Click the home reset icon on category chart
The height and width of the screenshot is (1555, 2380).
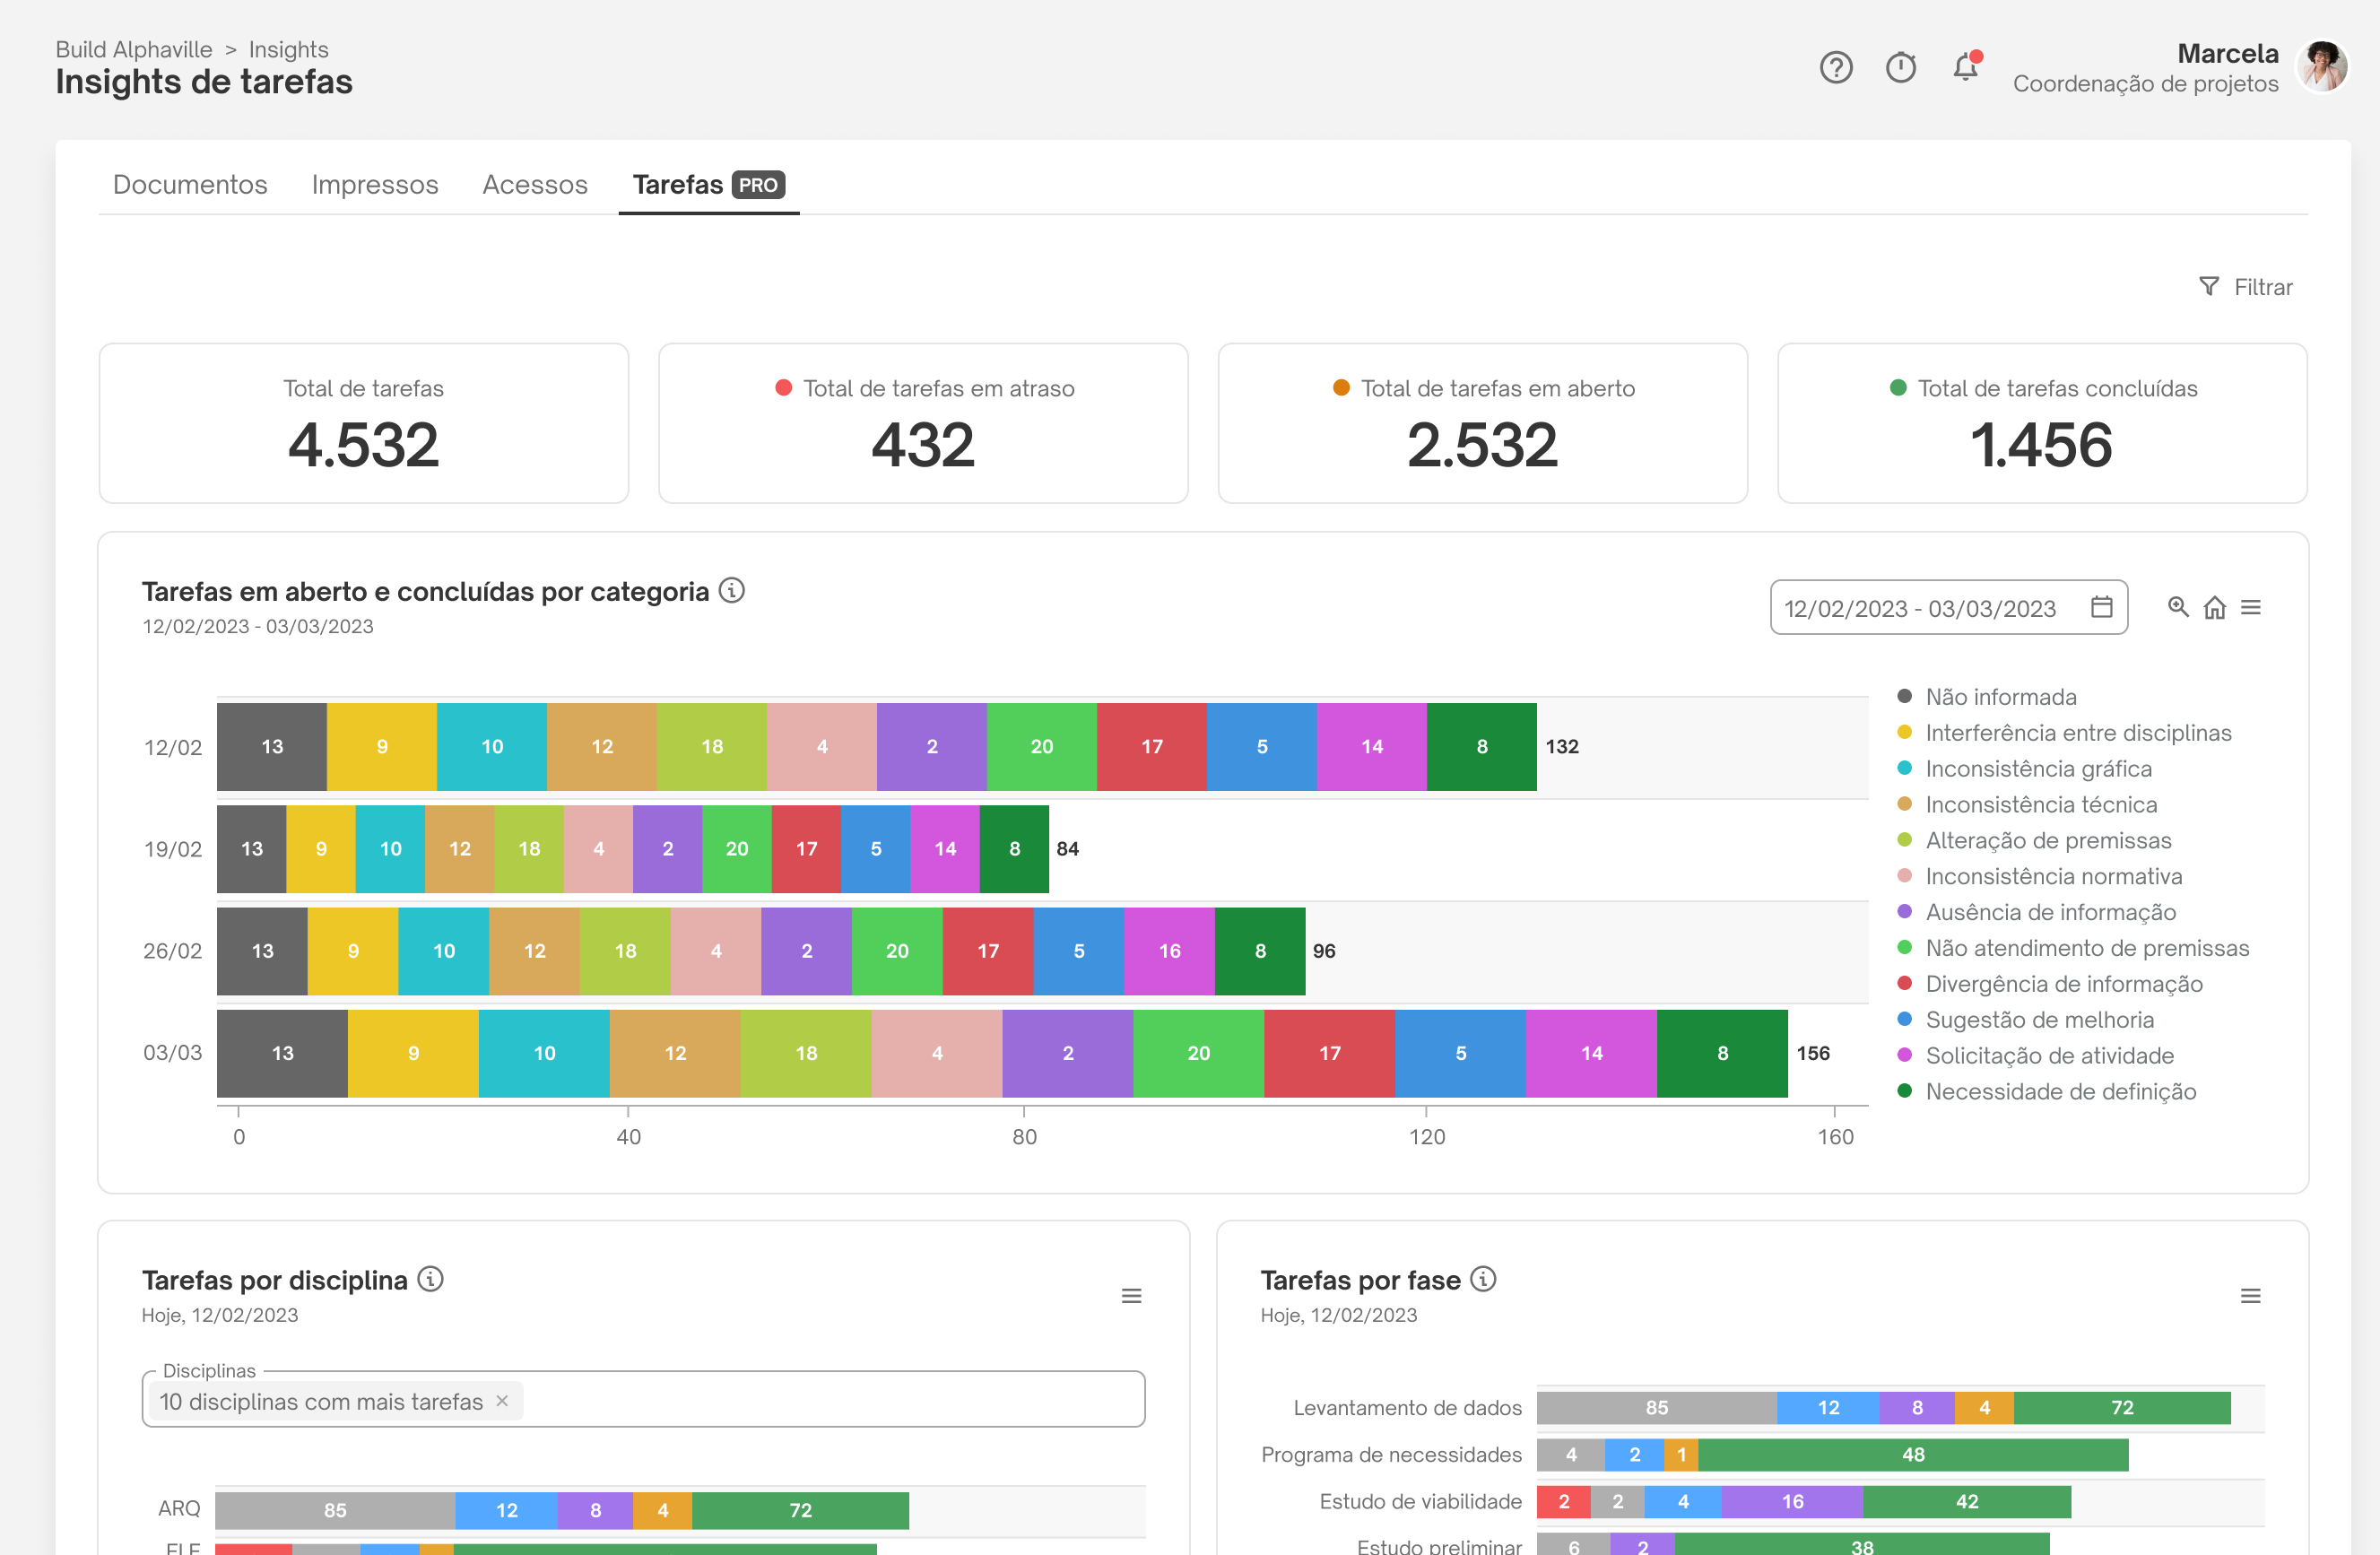2214,607
